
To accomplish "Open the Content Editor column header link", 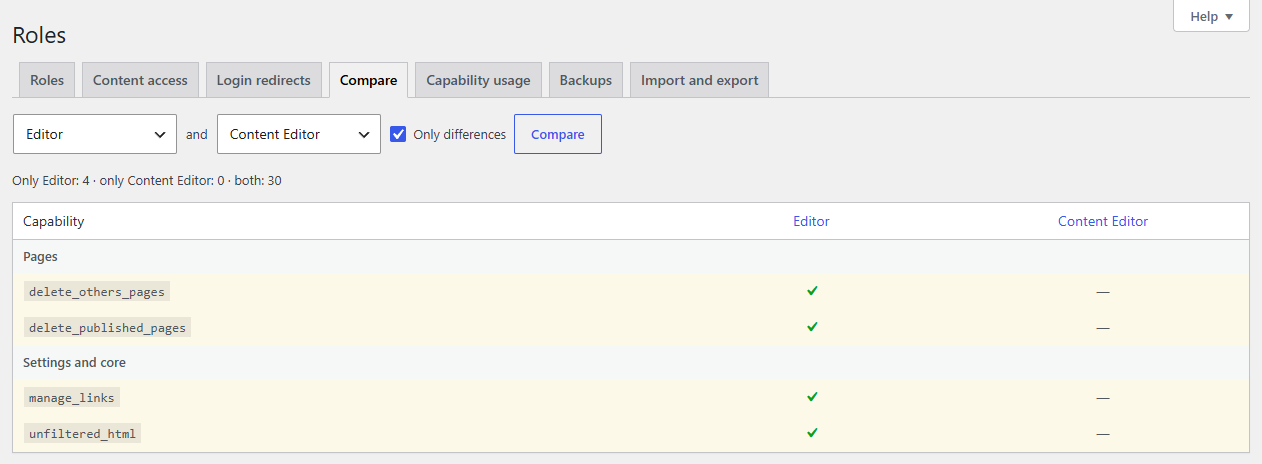I will point(1103,221).
